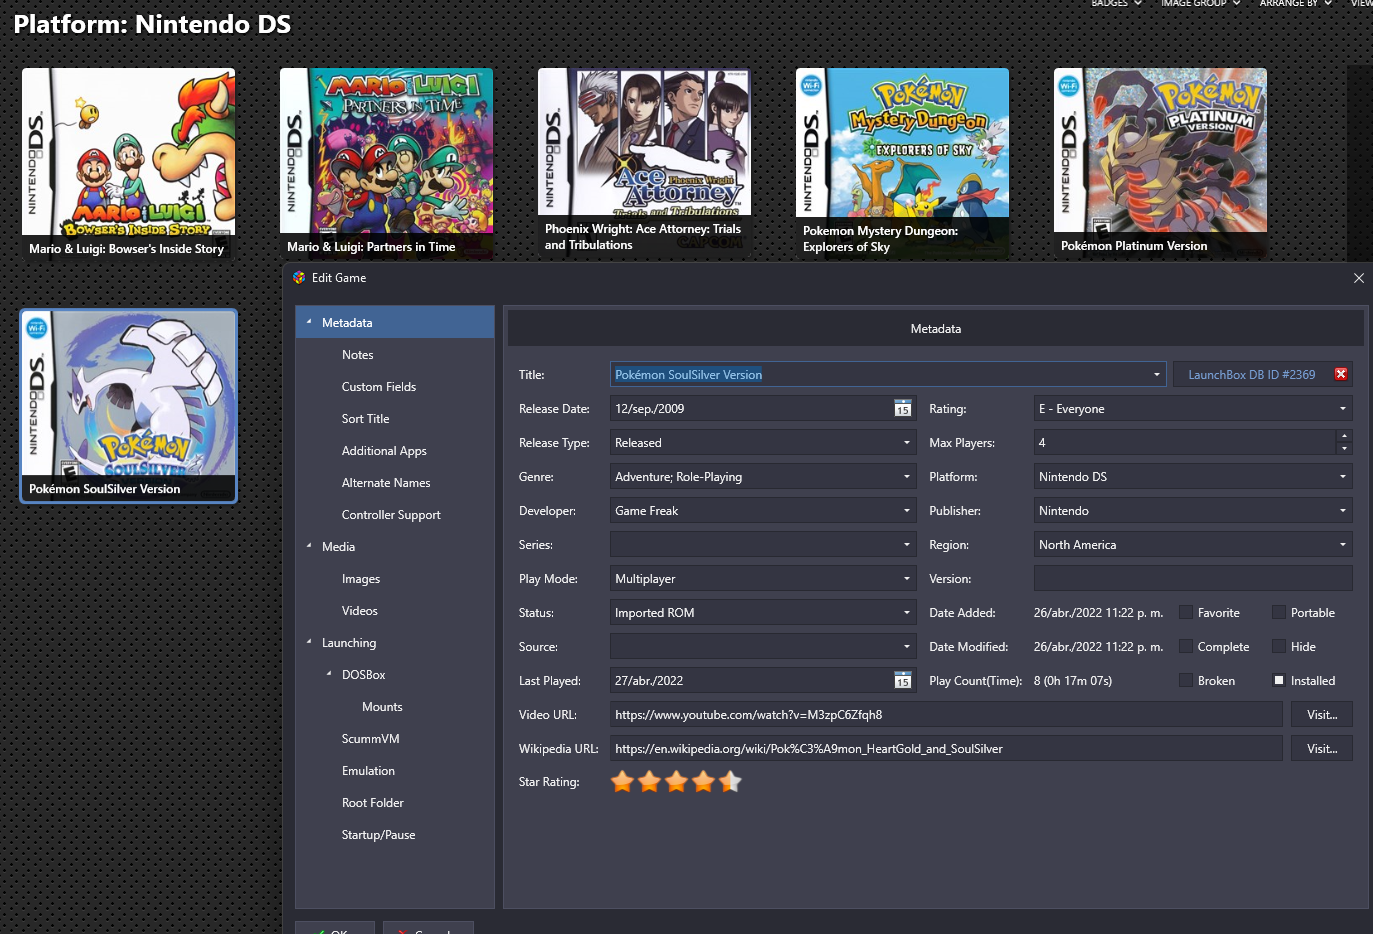This screenshot has height=934, width=1373.
Task: Open LaunchBox DB ID #2369 link
Action: click(x=1251, y=375)
